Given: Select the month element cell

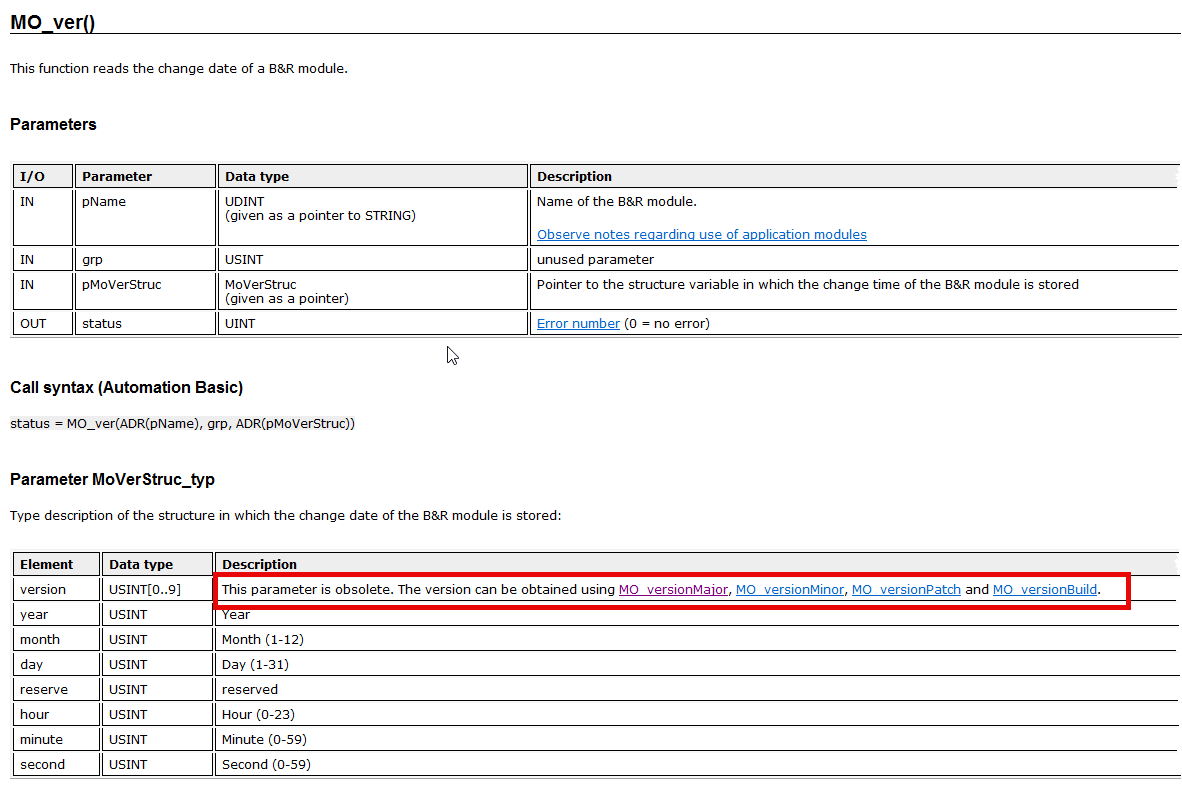Looking at the screenshot, I should coord(57,639).
